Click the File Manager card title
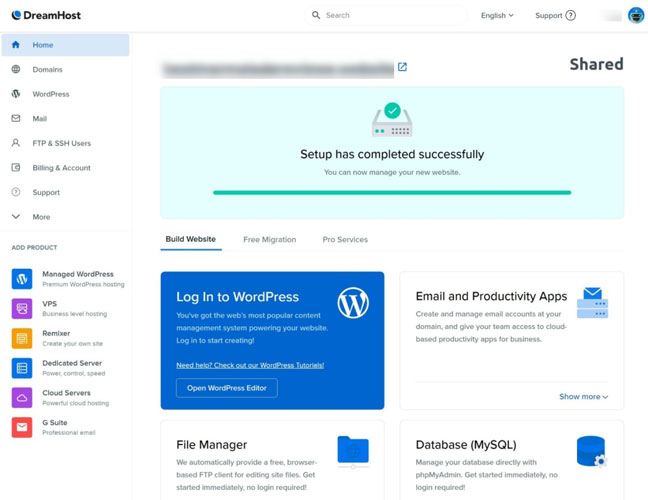 [212, 445]
